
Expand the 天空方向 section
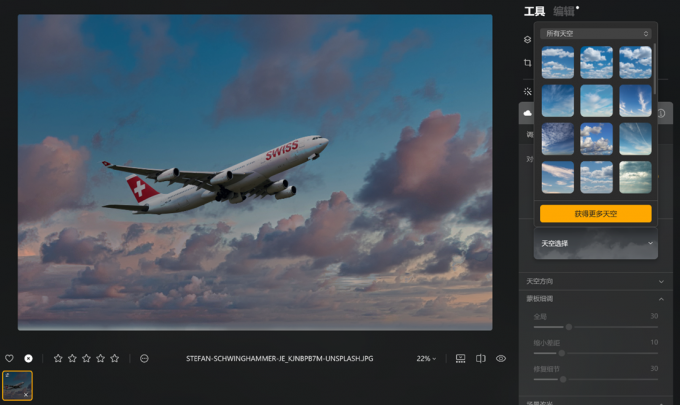click(596, 281)
